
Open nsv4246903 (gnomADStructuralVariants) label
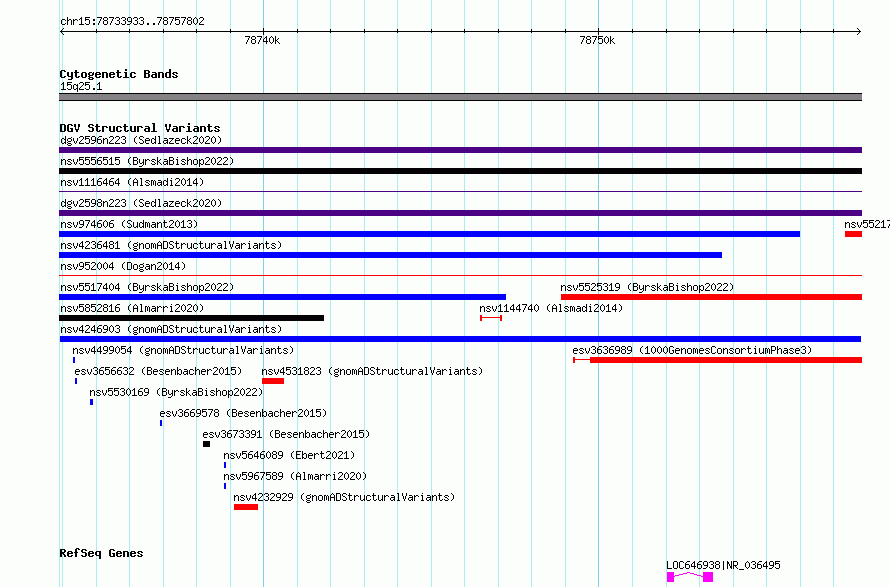point(171,329)
